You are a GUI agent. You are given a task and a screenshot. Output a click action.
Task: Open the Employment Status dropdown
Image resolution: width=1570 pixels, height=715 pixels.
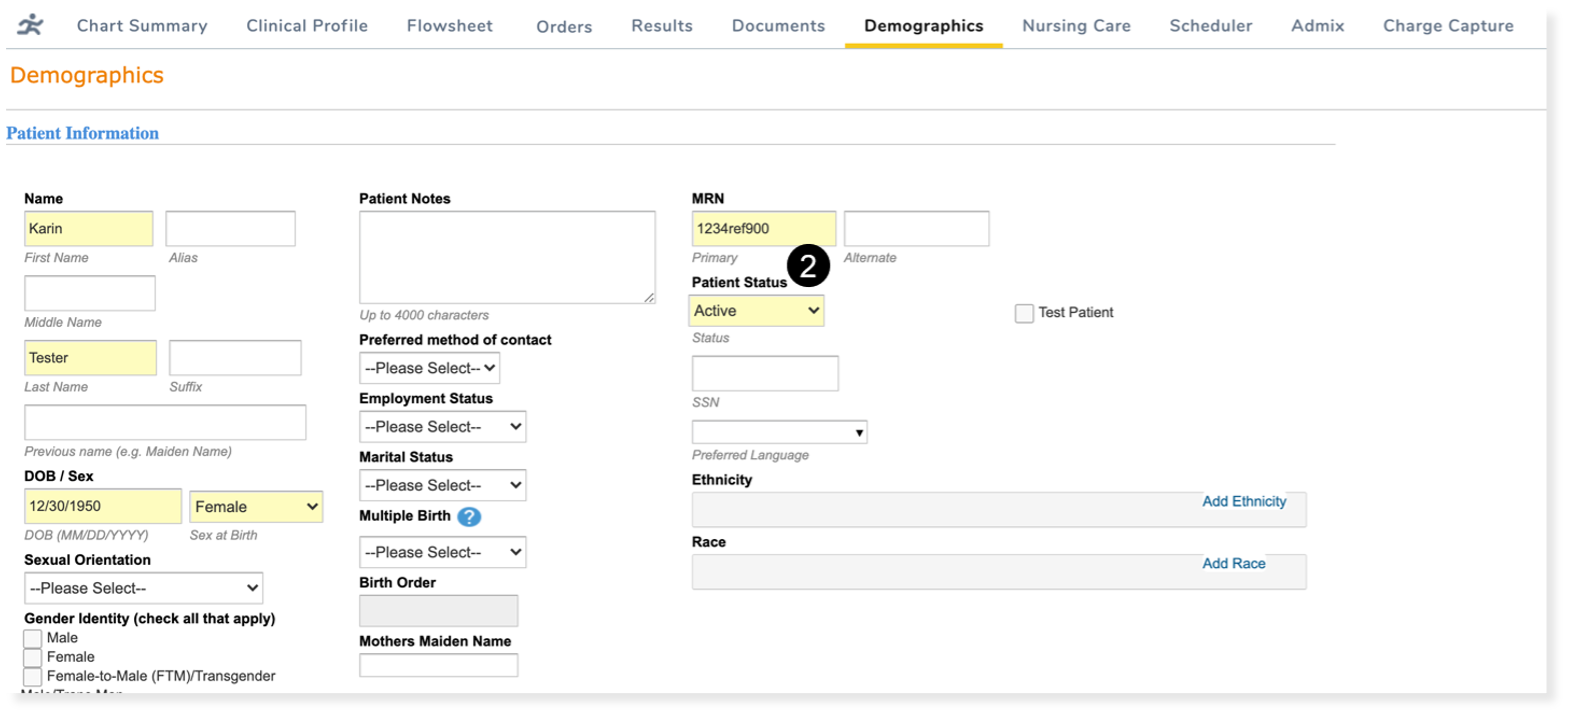click(442, 427)
